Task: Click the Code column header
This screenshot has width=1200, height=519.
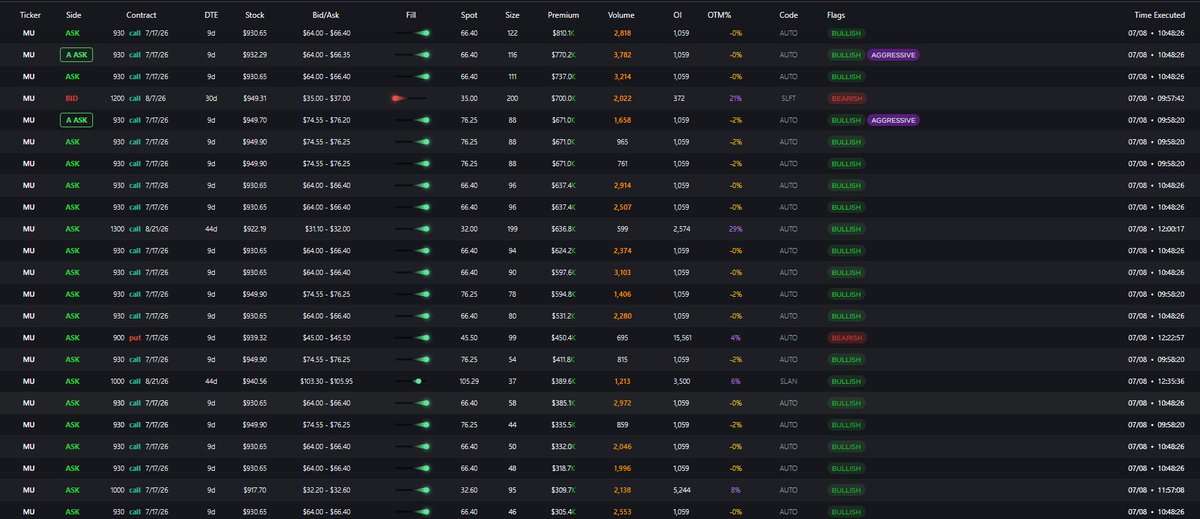Action: tap(788, 16)
